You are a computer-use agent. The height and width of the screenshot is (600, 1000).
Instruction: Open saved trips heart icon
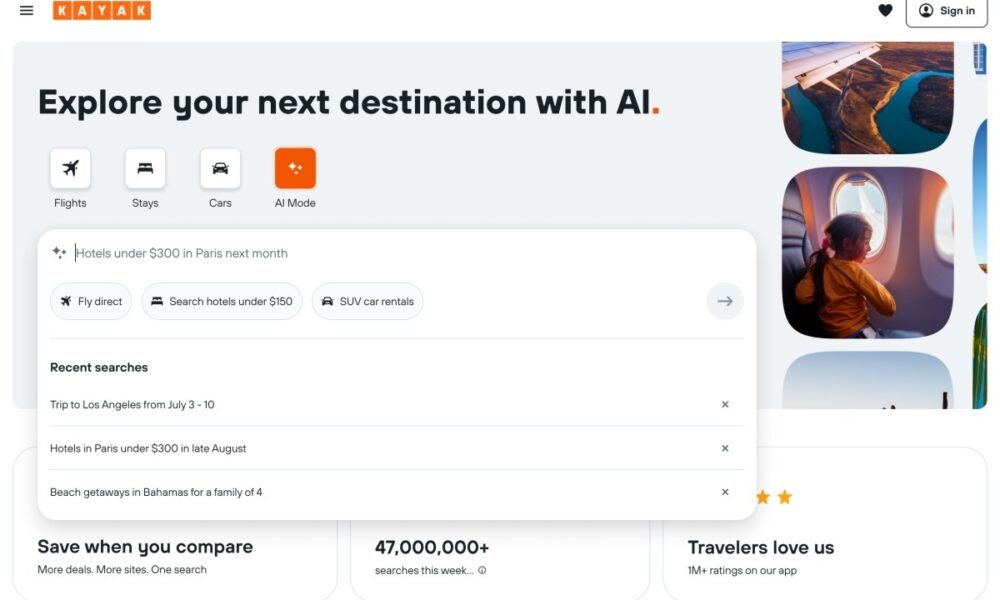click(885, 11)
